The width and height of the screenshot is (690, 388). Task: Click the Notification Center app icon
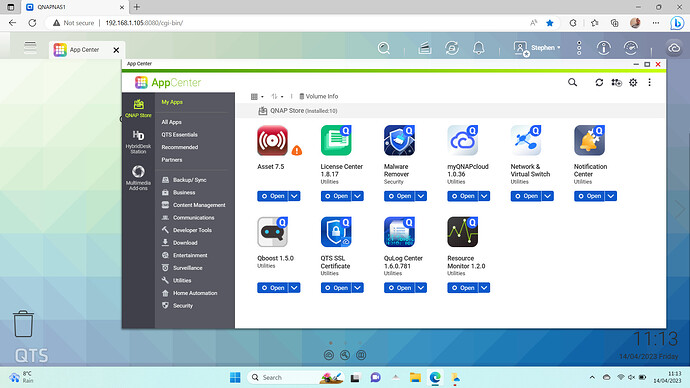pyautogui.click(x=589, y=140)
